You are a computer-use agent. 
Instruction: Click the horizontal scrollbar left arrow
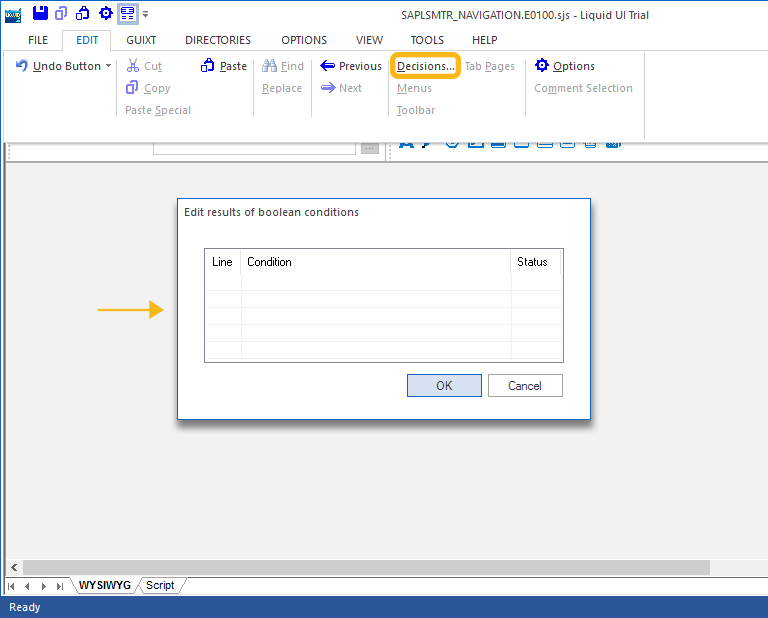coord(12,567)
